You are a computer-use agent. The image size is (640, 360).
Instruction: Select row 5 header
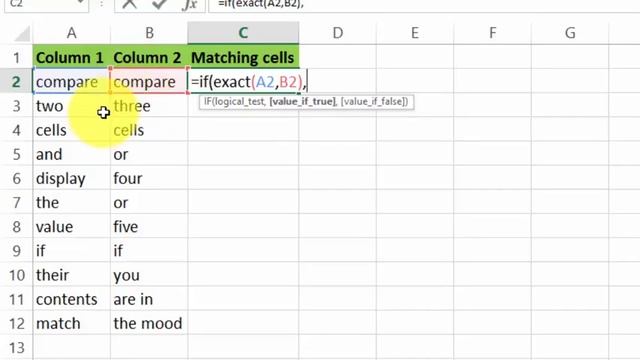tap(16, 154)
